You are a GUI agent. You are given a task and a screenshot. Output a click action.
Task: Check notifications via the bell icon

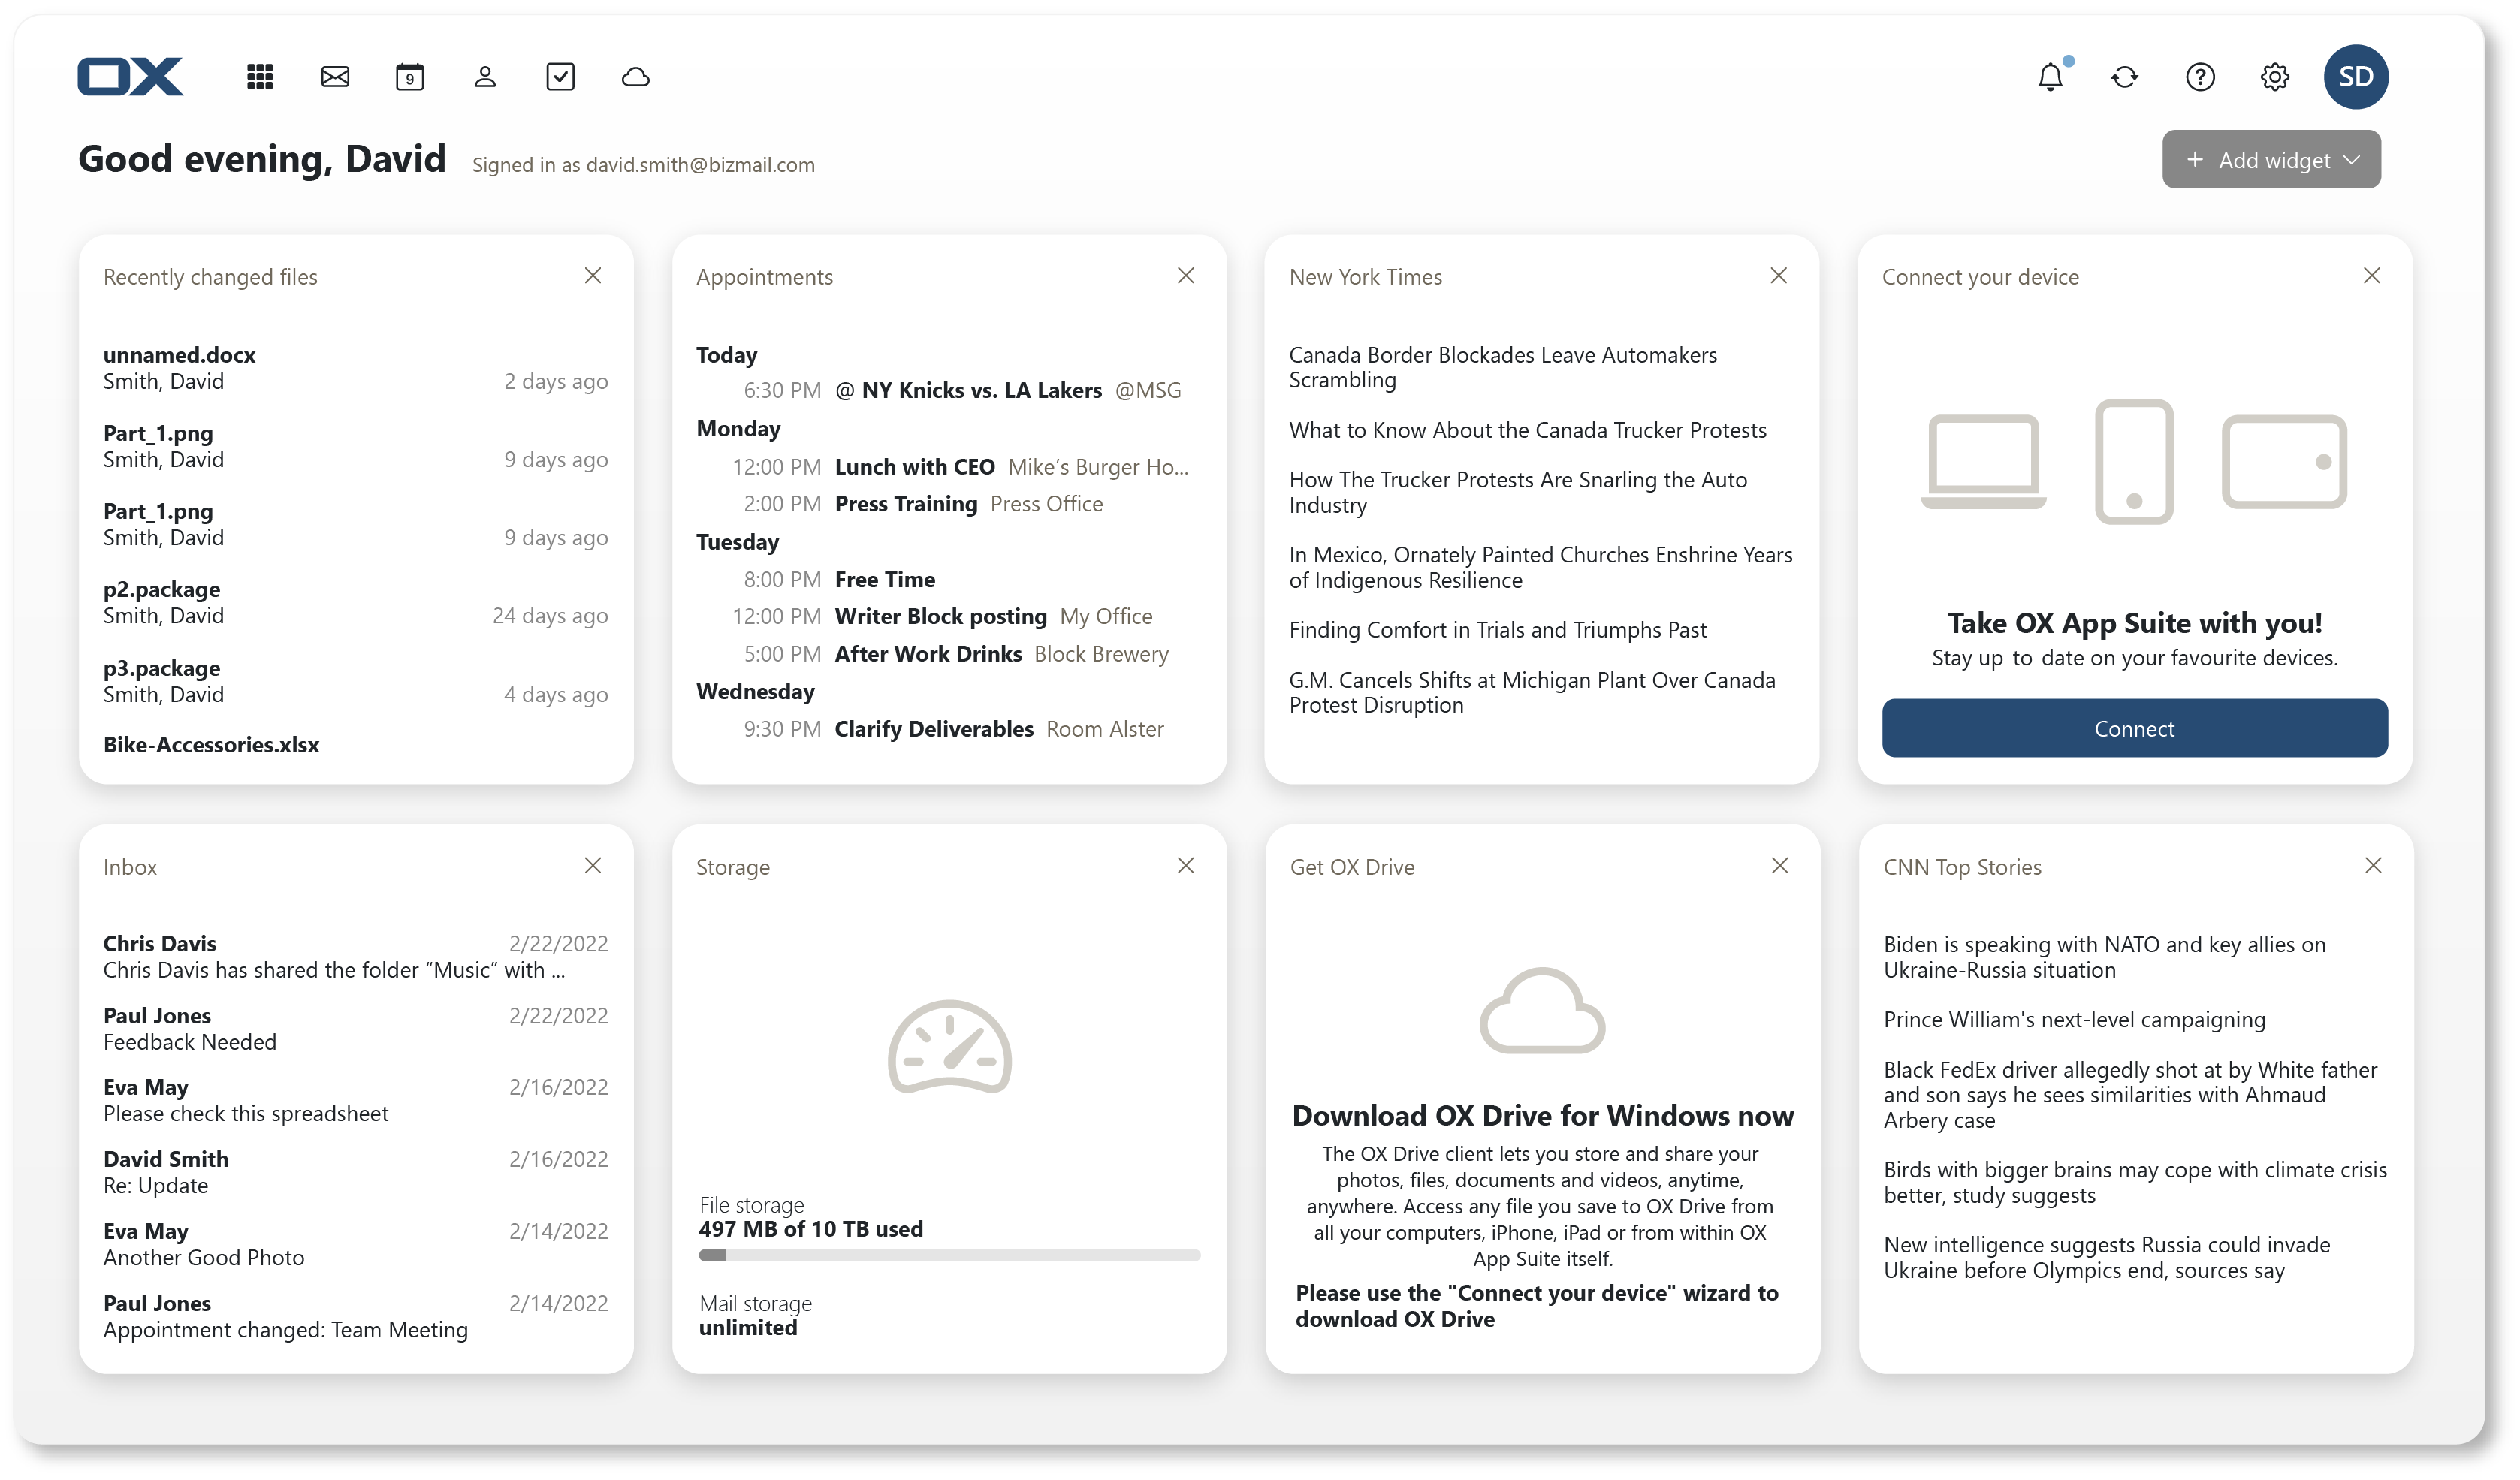2050,77
